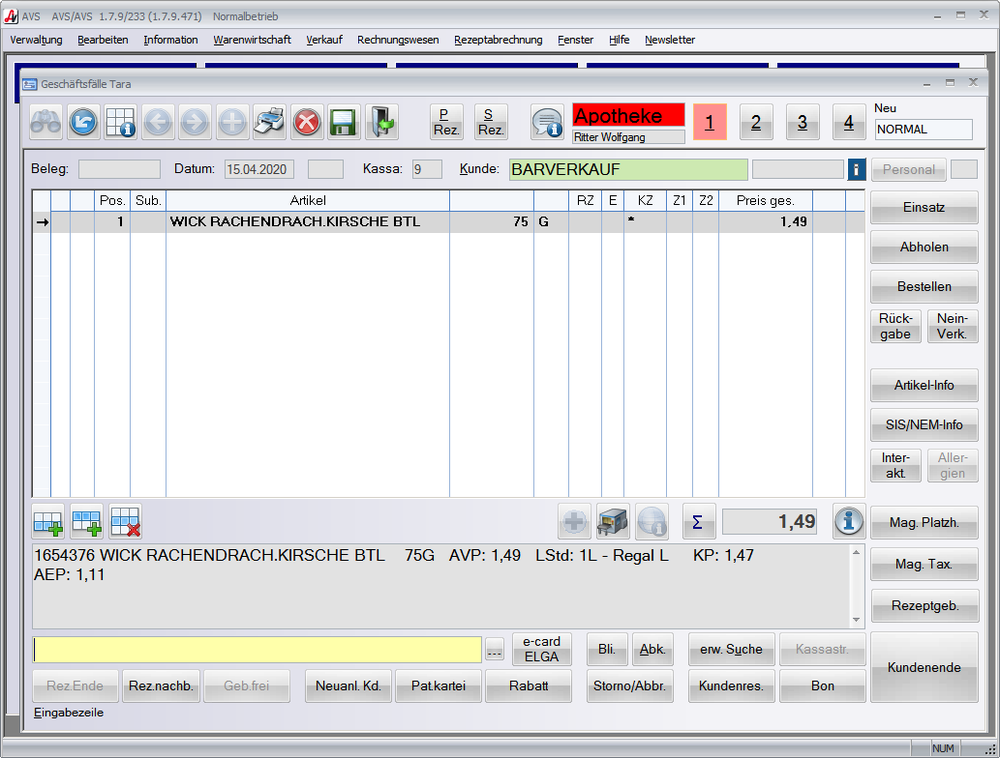The image size is (1000, 758).
Task: Switch to customer slot 2
Action: (x=756, y=122)
